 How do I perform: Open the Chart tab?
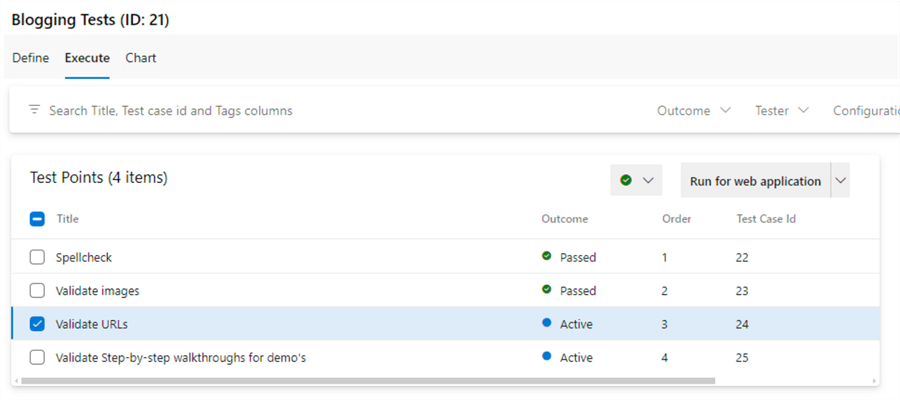(140, 58)
